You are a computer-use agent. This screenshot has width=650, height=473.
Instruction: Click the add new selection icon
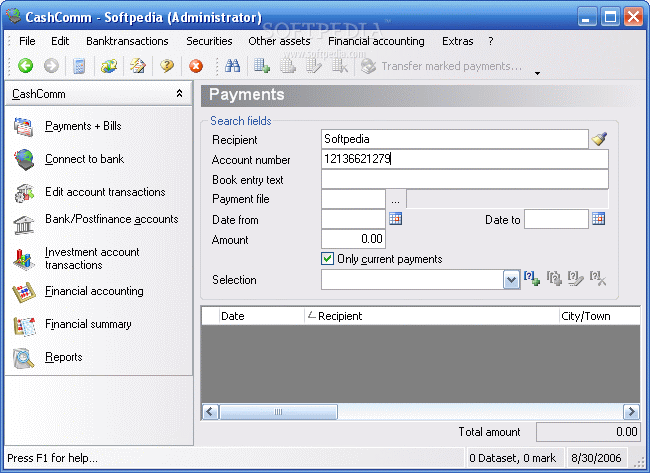pyautogui.click(x=531, y=278)
